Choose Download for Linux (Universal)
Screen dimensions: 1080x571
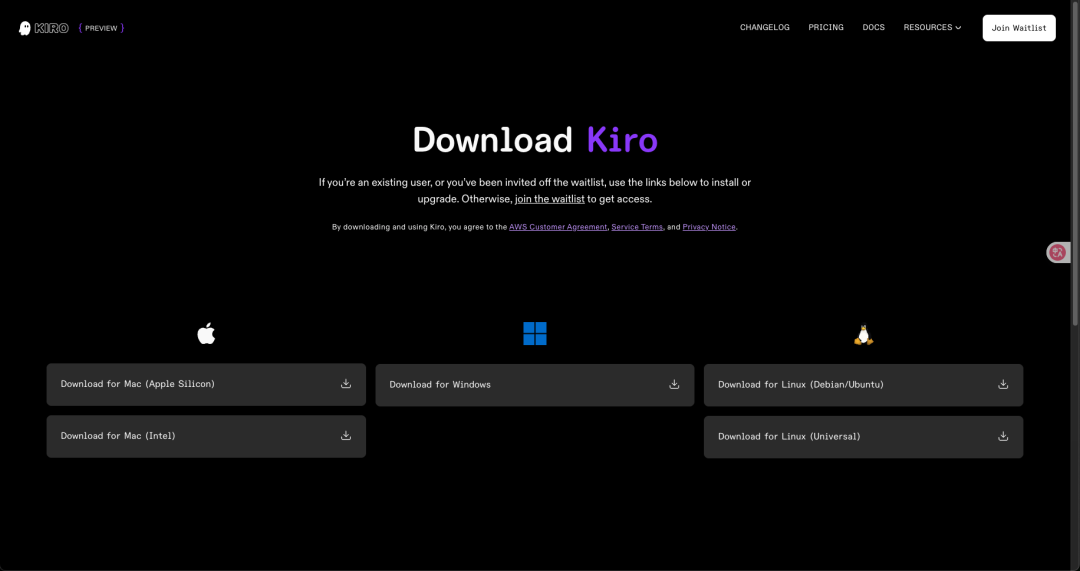(x=863, y=437)
